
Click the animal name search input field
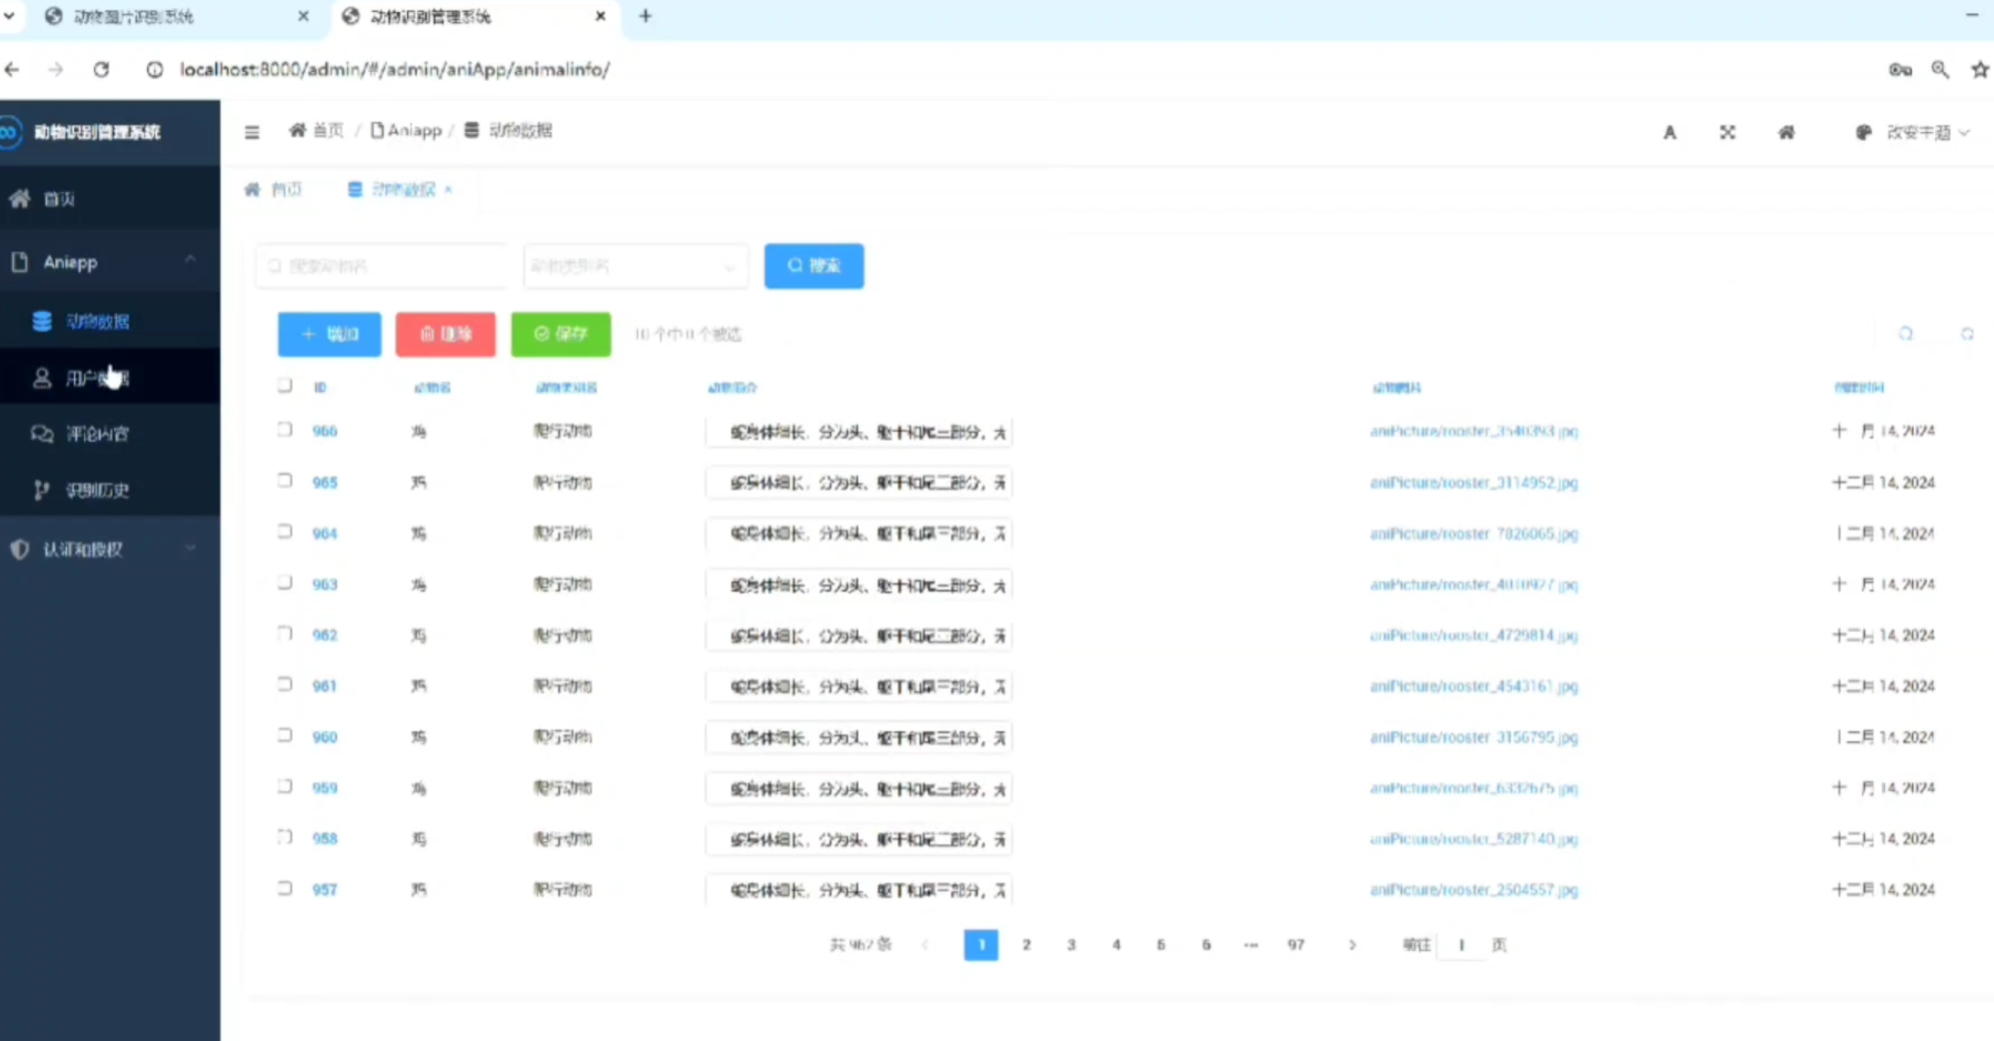click(382, 266)
